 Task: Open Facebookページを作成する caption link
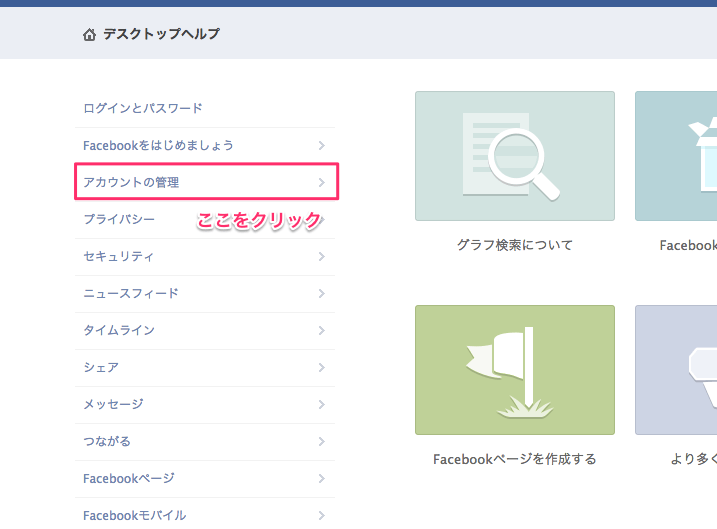(x=515, y=459)
